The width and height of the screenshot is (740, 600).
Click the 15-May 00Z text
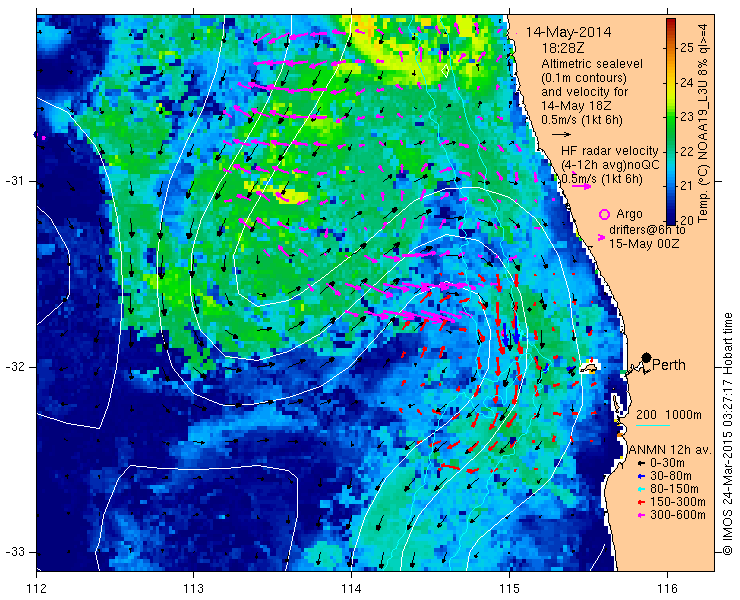tap(644, 244)
